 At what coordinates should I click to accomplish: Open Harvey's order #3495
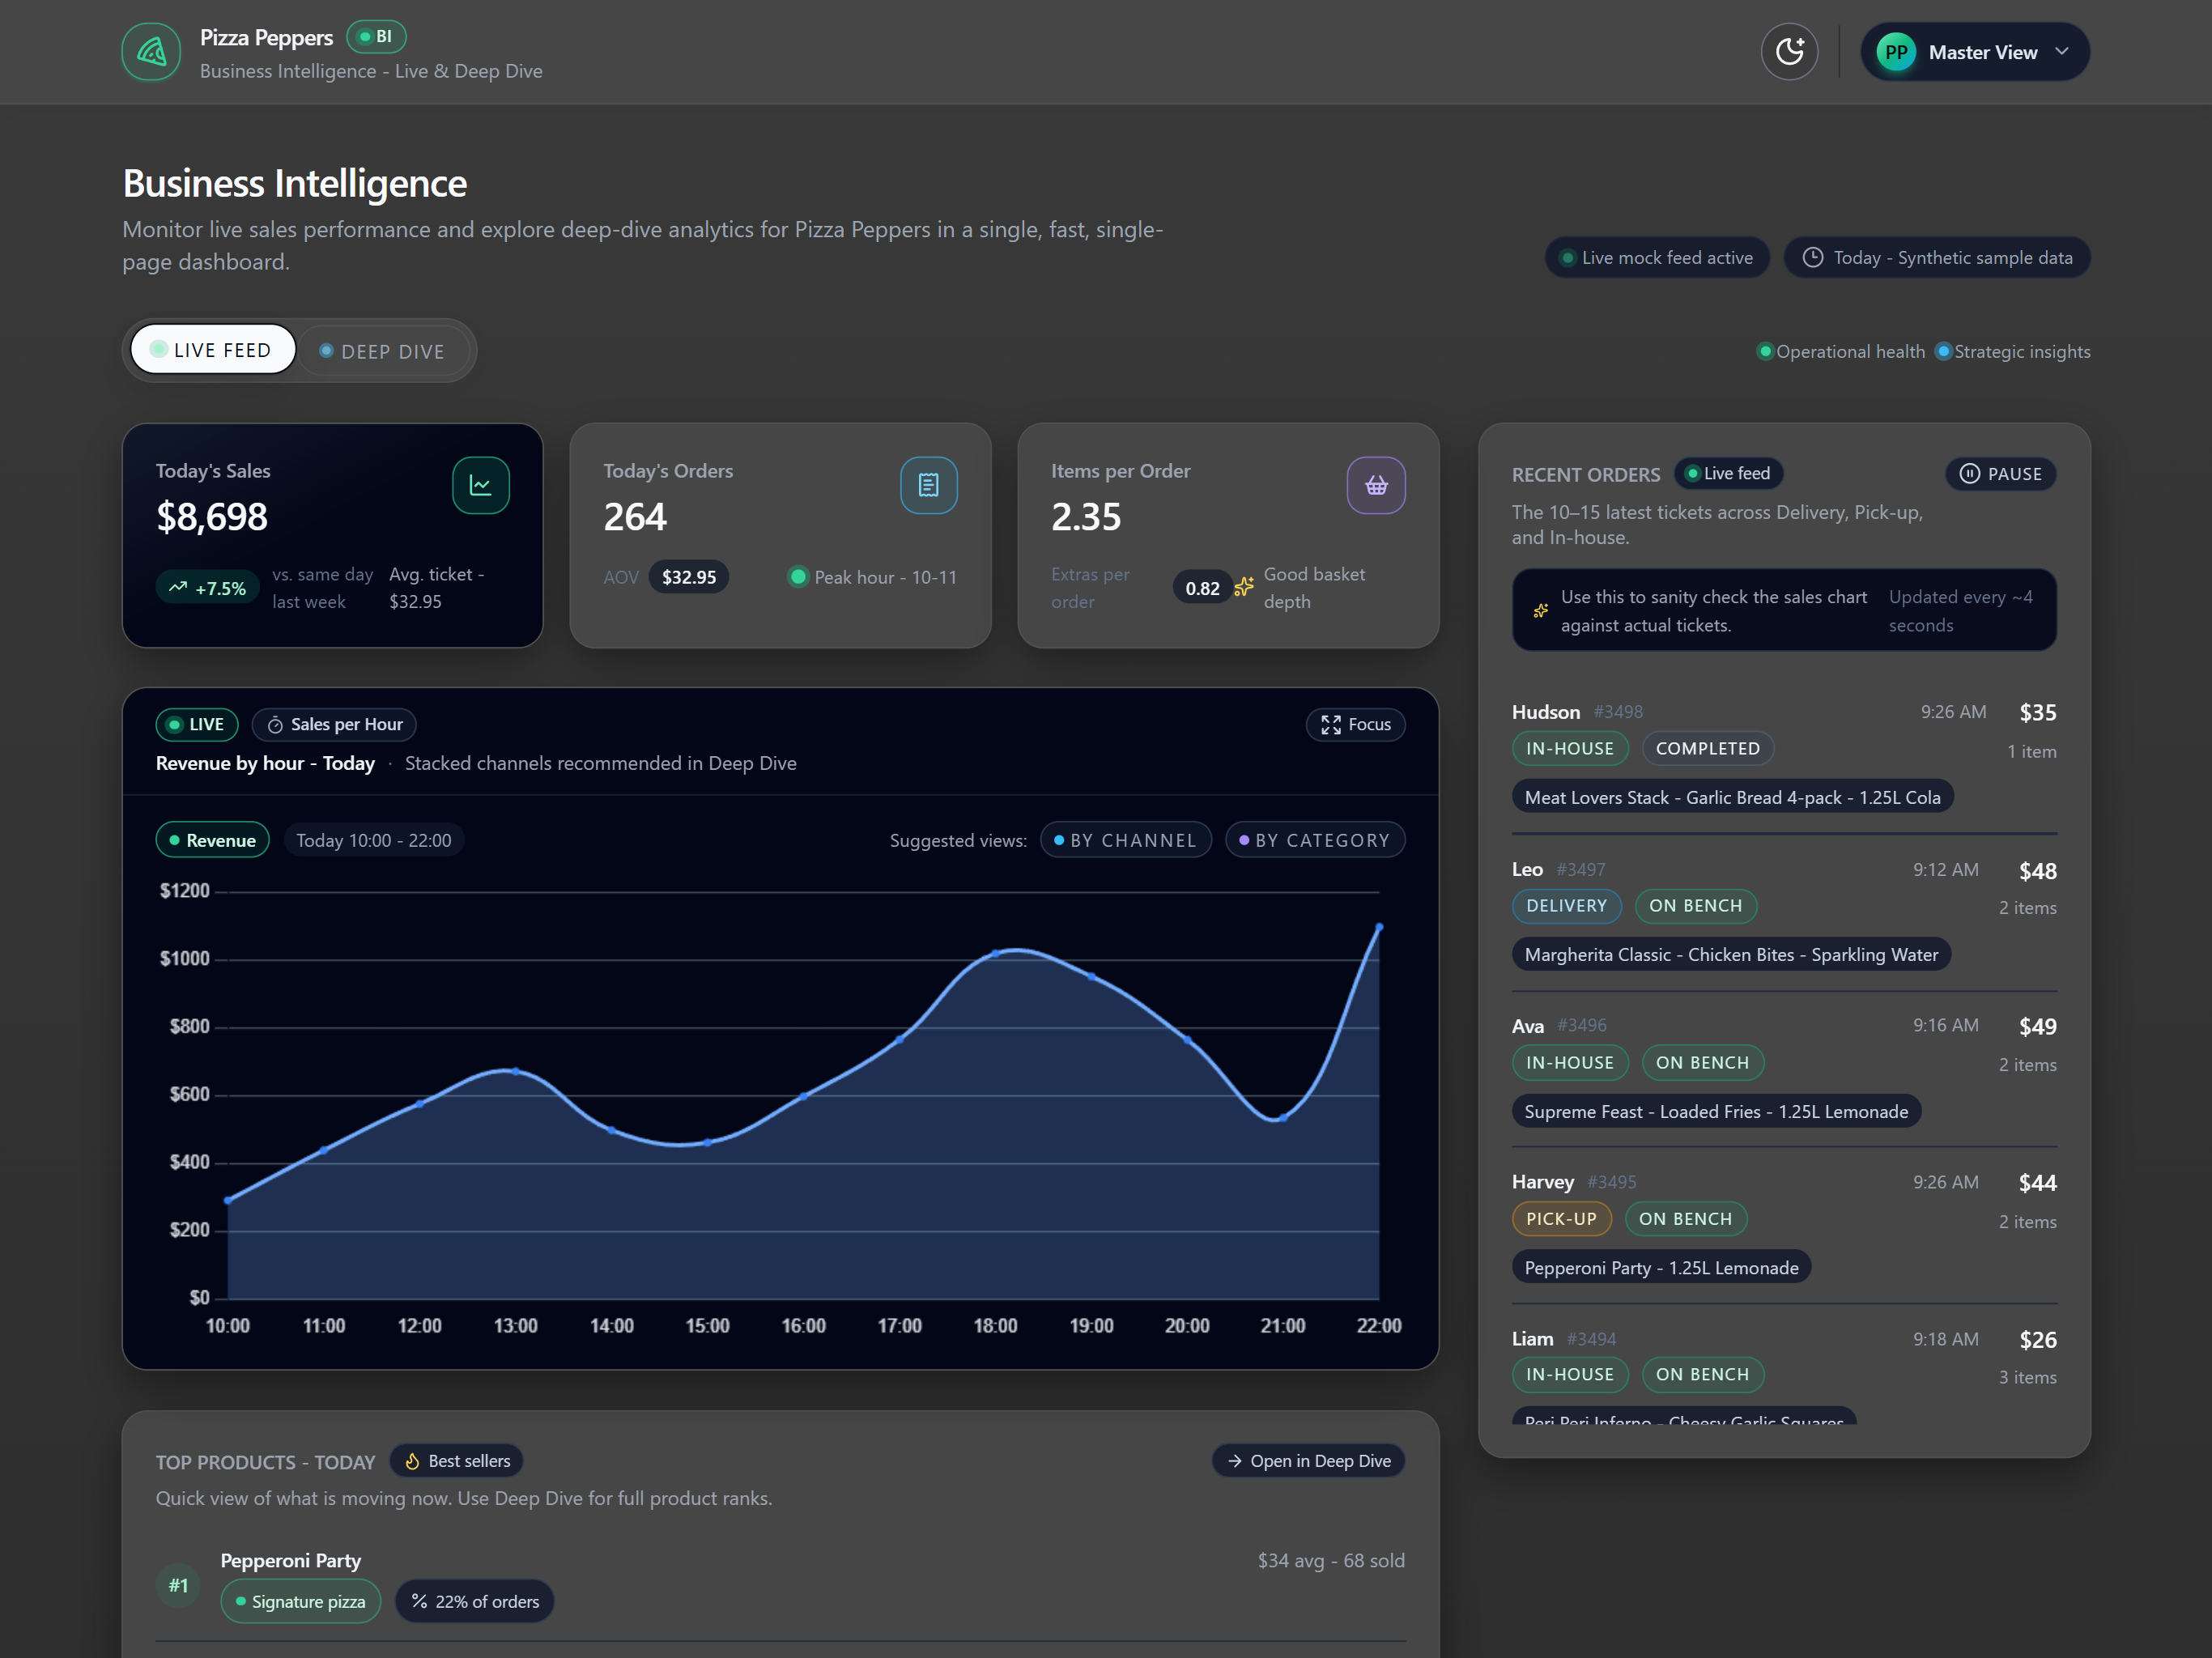coord(1784,1226)
